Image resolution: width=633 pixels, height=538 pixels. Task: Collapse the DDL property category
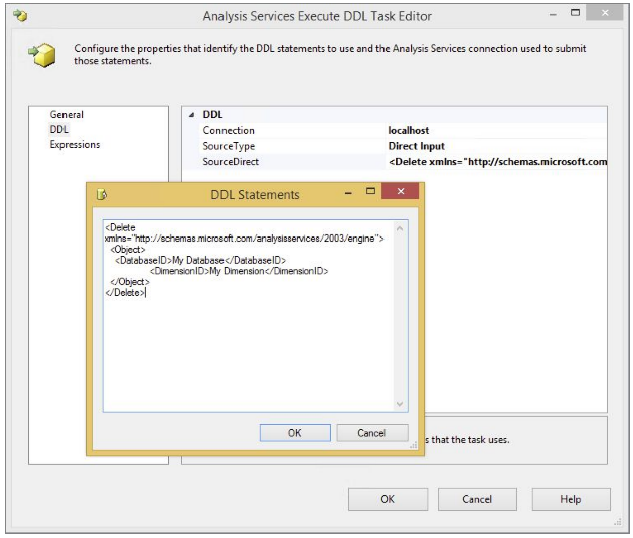191,115
